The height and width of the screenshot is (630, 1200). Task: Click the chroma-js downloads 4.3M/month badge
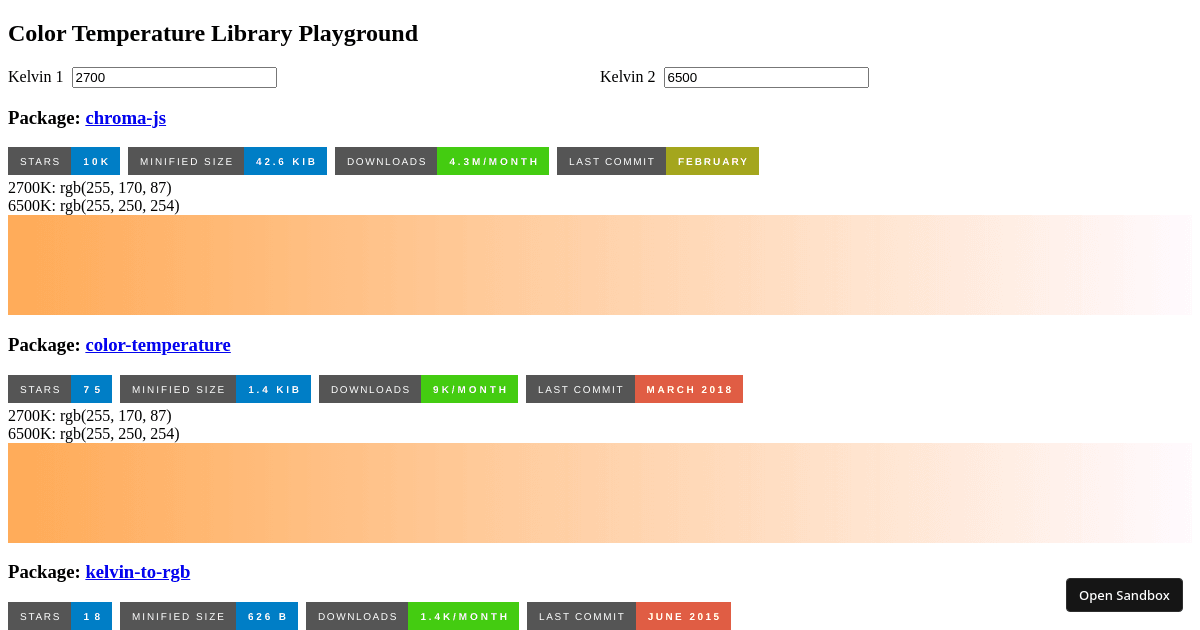tap(442, 161)
